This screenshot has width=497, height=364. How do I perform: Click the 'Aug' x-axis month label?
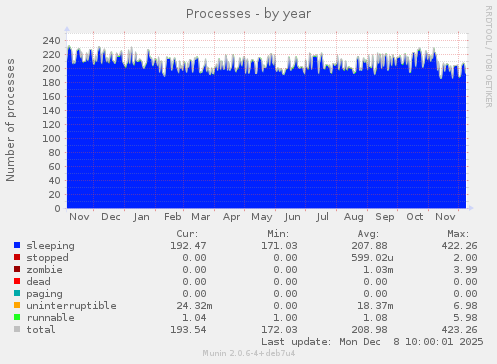point(354,217)
